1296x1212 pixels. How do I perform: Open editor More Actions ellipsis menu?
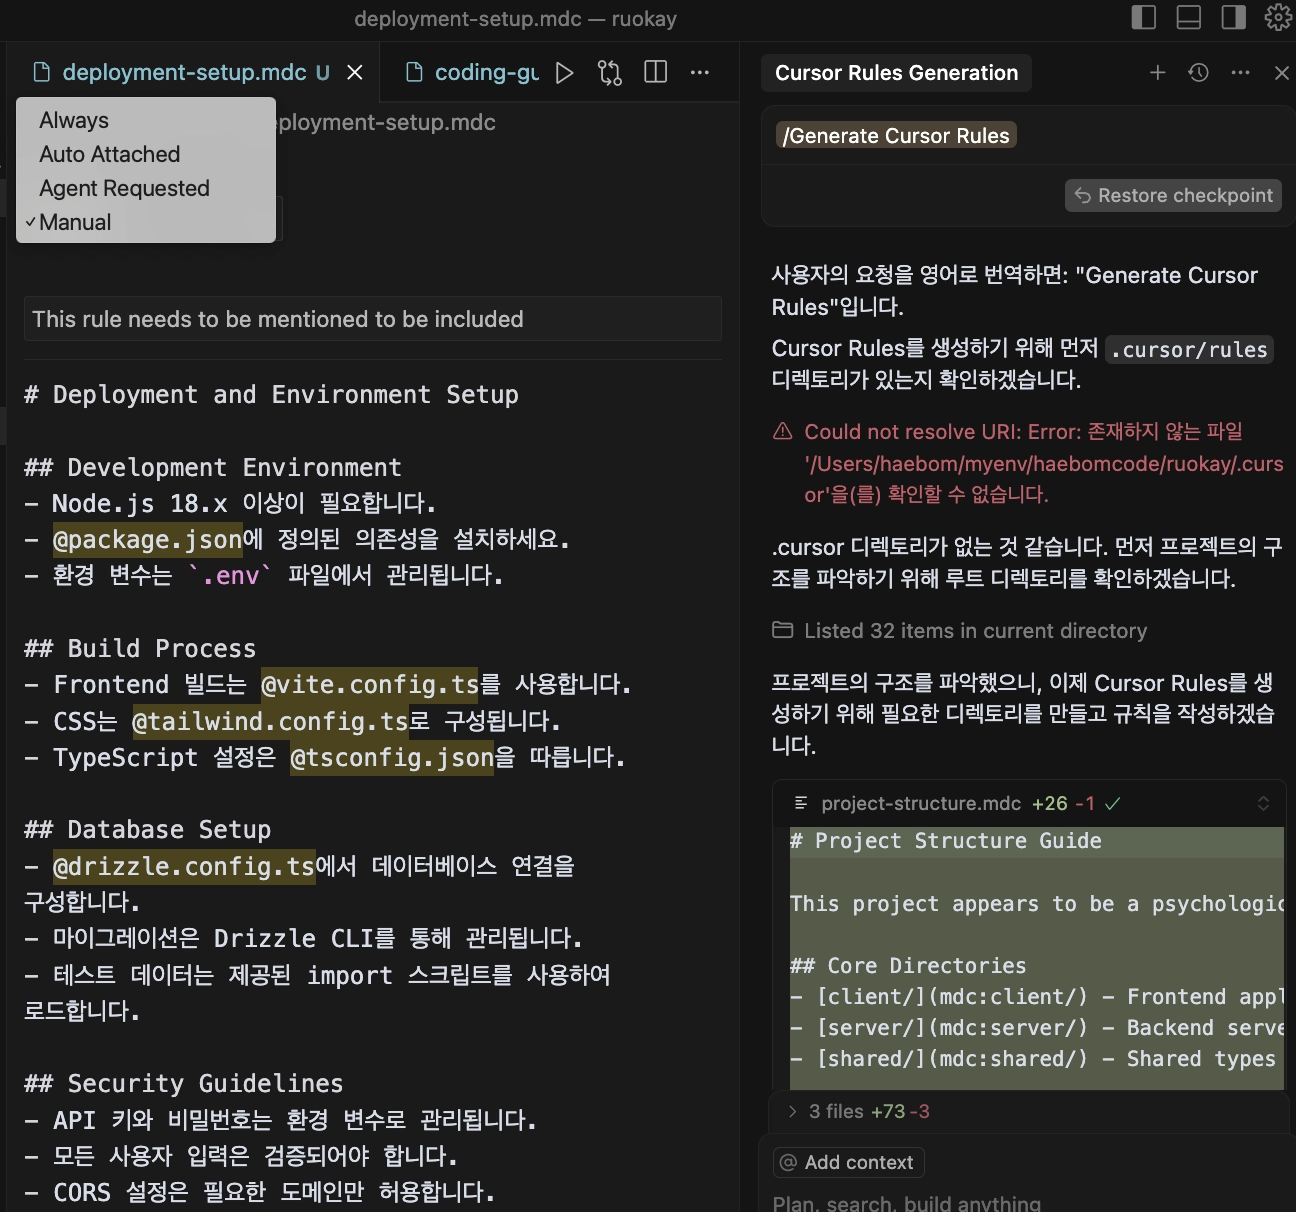(700, 73)
